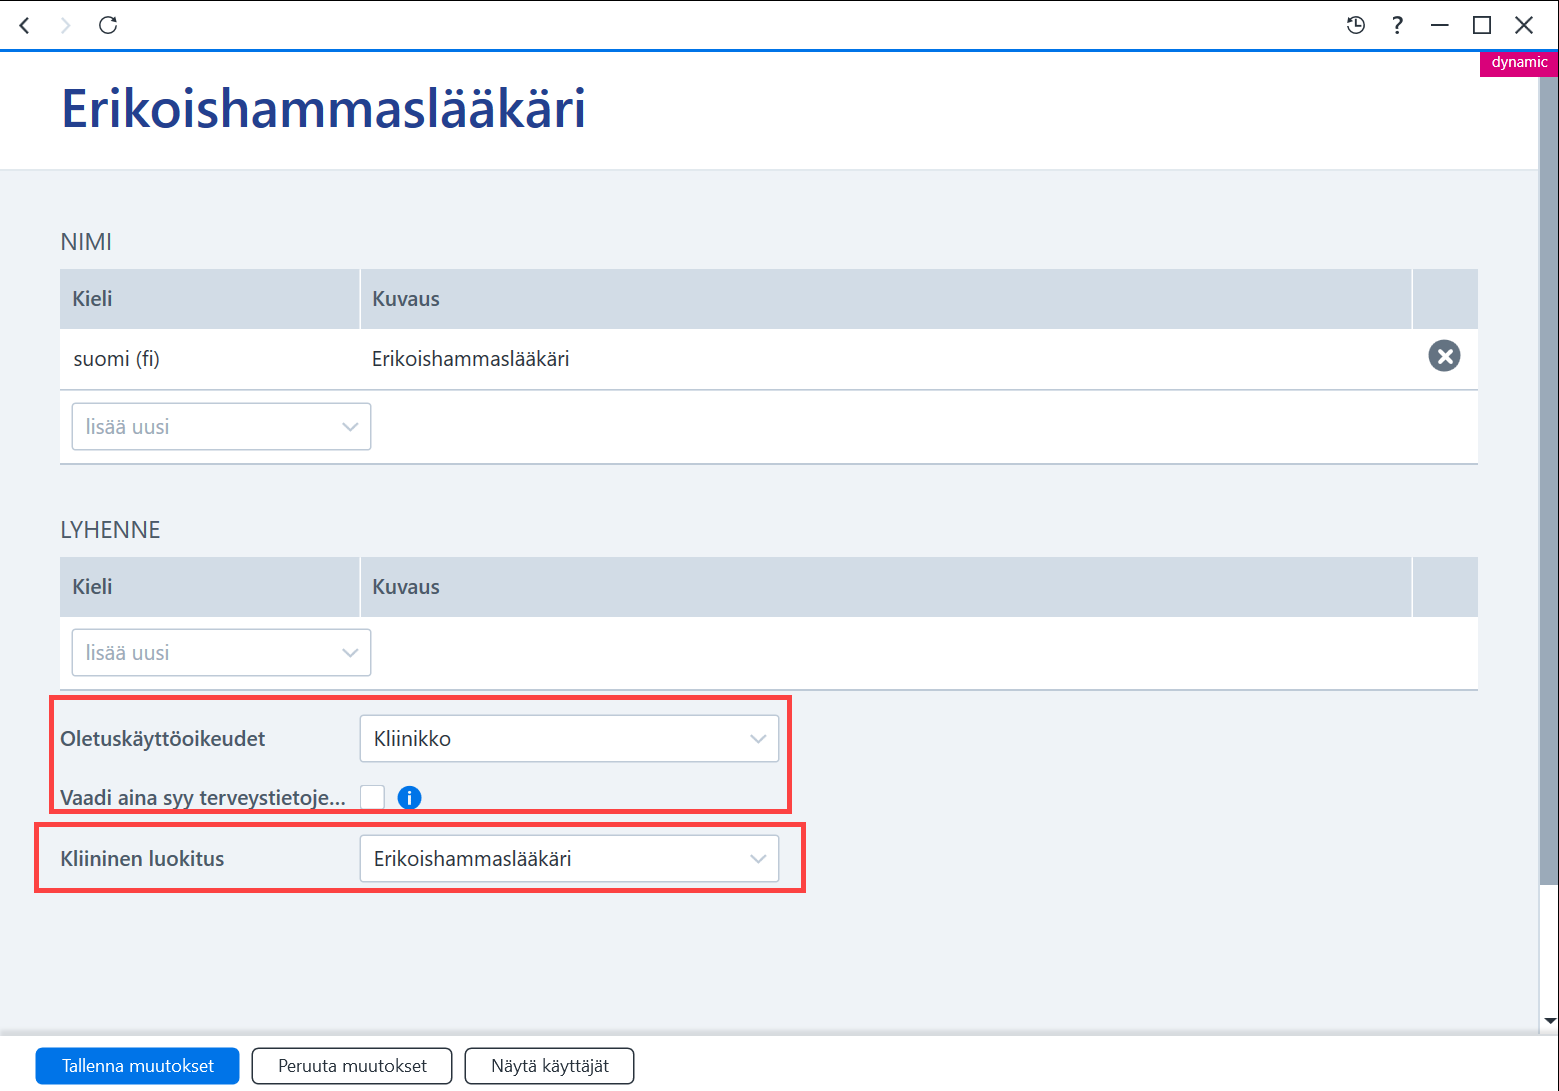The image size is (1559, 1091).
Task: Click the scrollbar down arrow
Action: click(x=1550, y=1021)
